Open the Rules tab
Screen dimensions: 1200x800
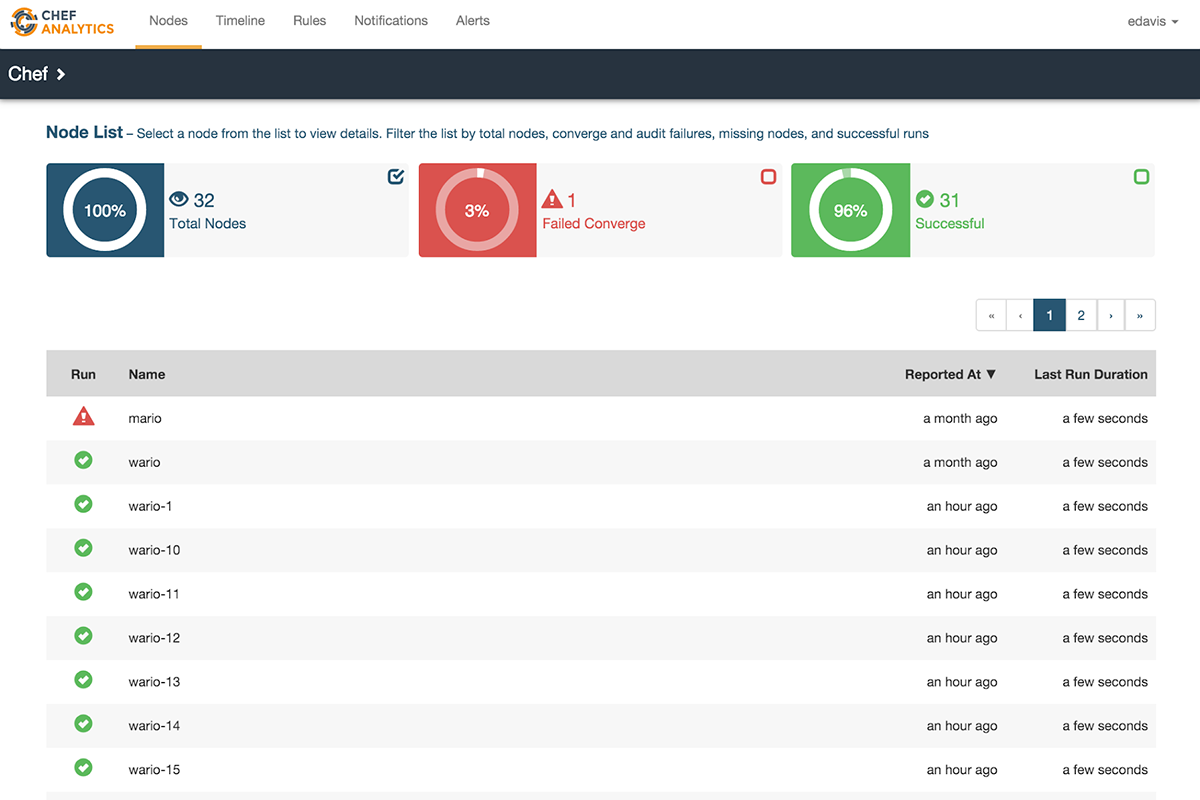[309, 21]
